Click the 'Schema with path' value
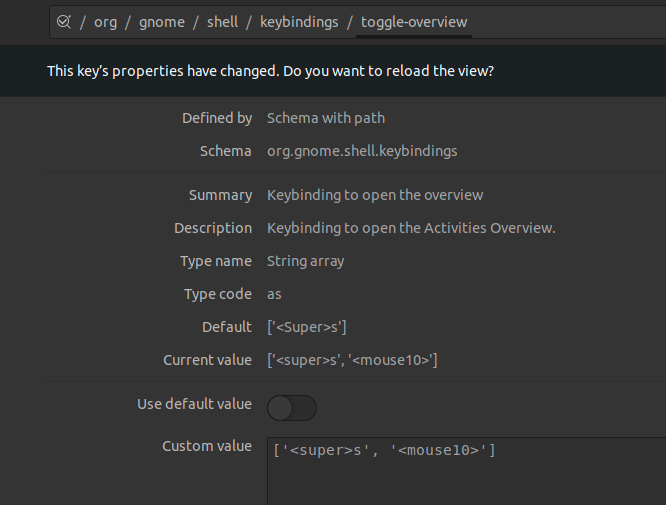The height and width of the screenshot is (505, 666). pos(326,118)
